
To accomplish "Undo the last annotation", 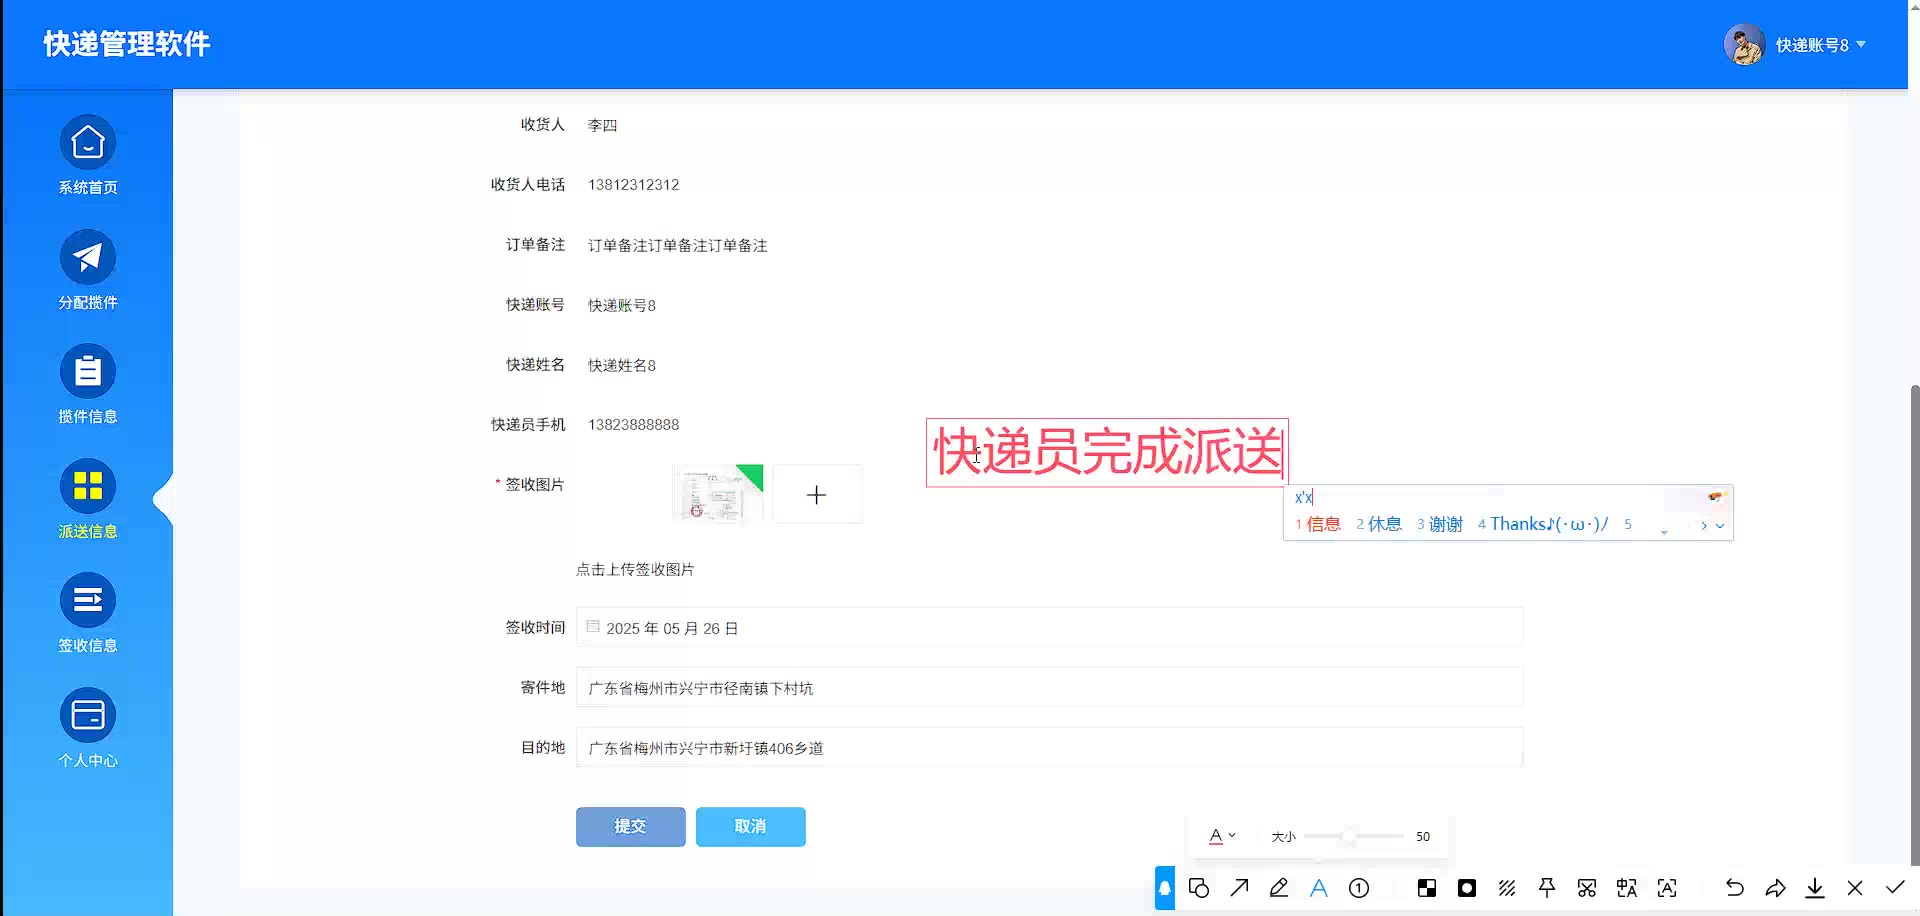I will (1735, 888).
